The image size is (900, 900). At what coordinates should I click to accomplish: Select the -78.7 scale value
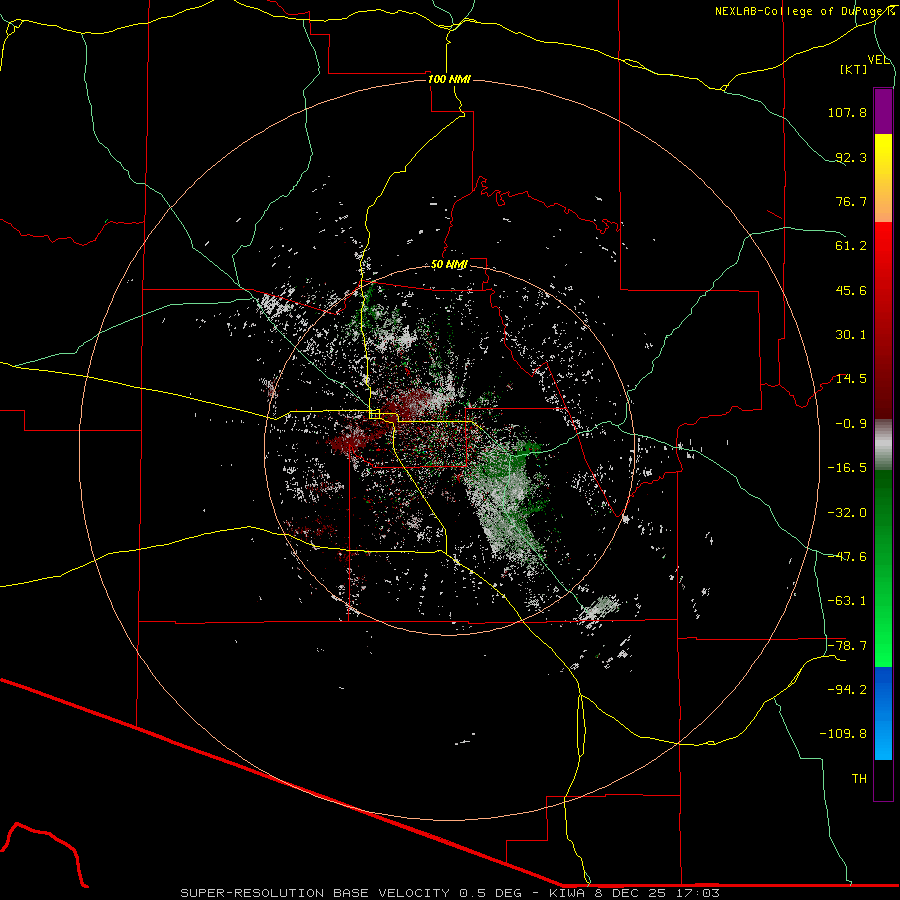pos(847,646)
